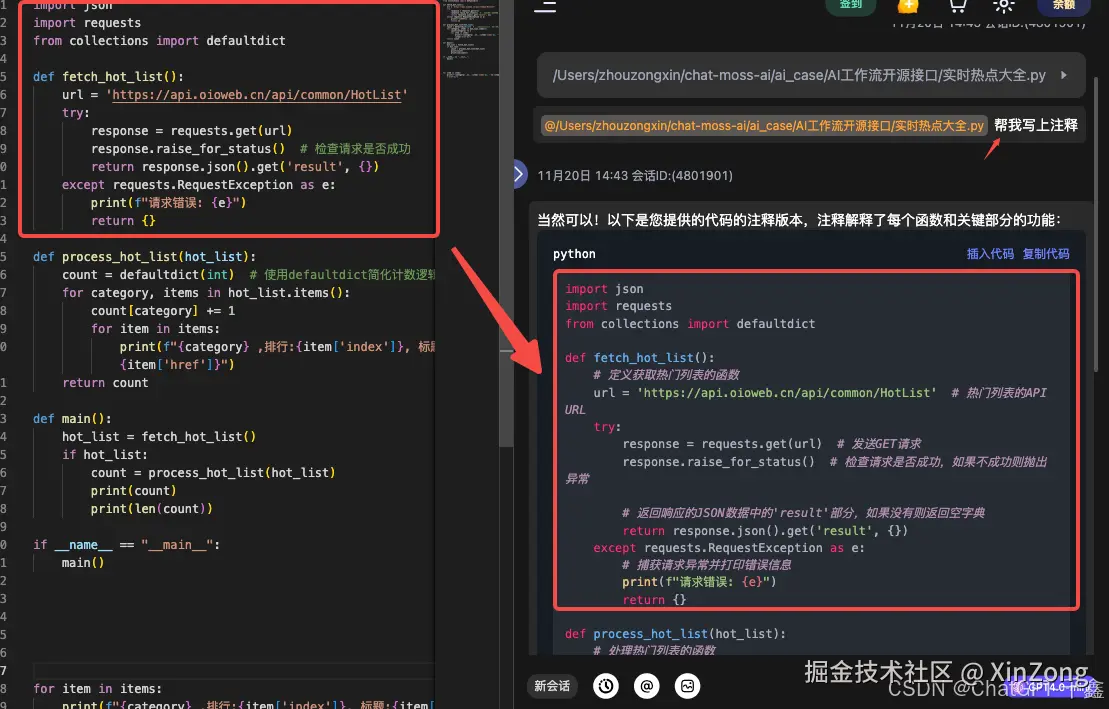Click the @ mention icon
The width and height of the screenshot is (1109, 709).
click(x=646, y=687)
